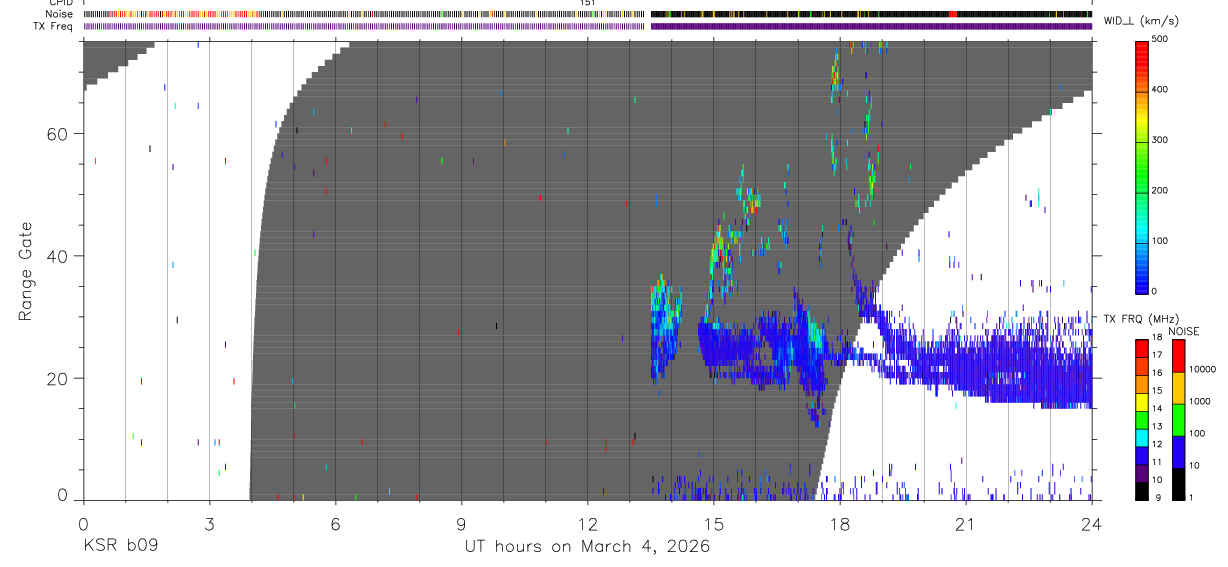Viewport: 1228px width, 567px height.
Task: Click the '10000' tick on NOISE scale
Action: 1202,370
